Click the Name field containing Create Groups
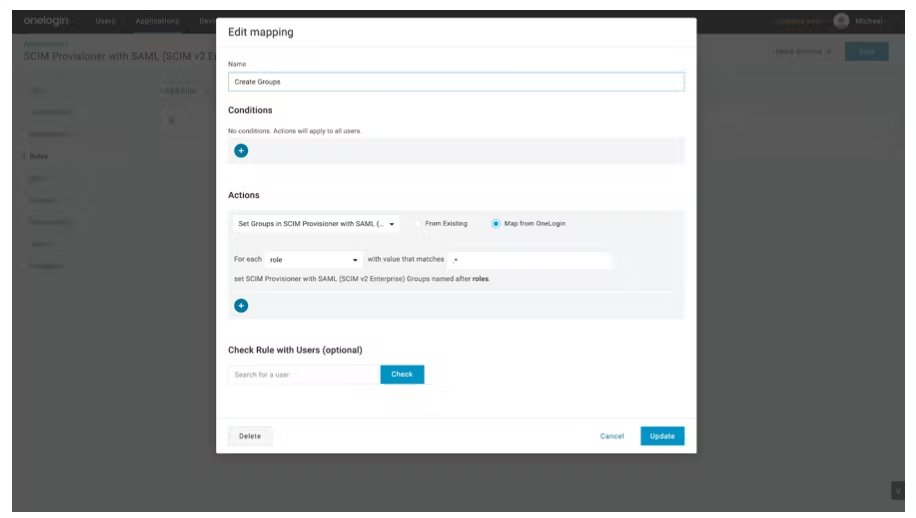 pos(456,82)
